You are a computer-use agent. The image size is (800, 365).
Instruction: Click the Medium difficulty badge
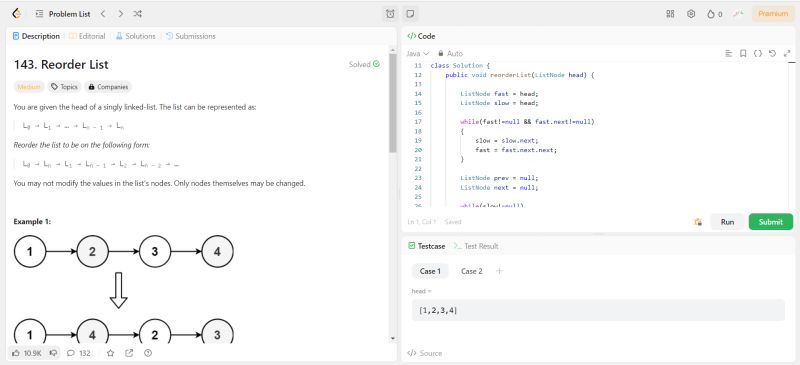pos(29,87)
